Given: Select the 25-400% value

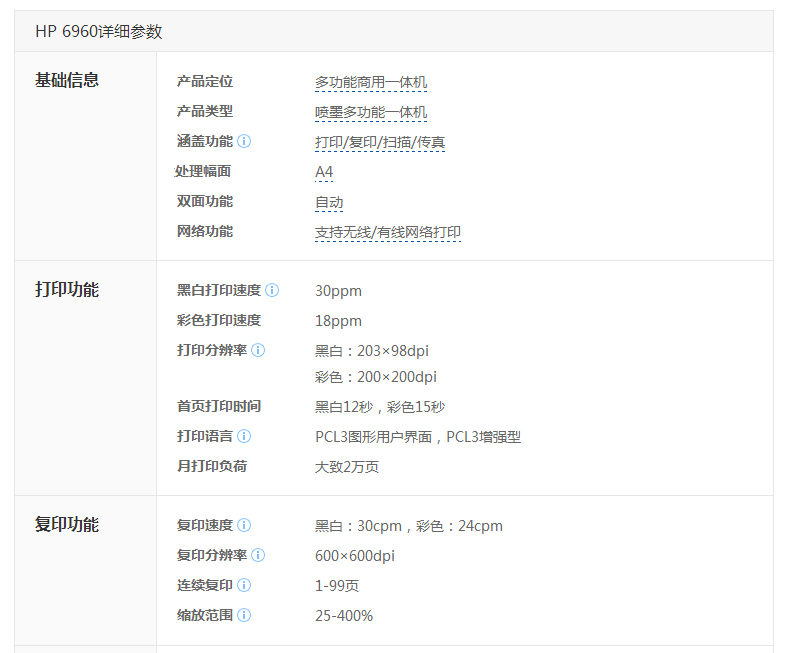Looking at the screenshot, I should coord(344,616).
